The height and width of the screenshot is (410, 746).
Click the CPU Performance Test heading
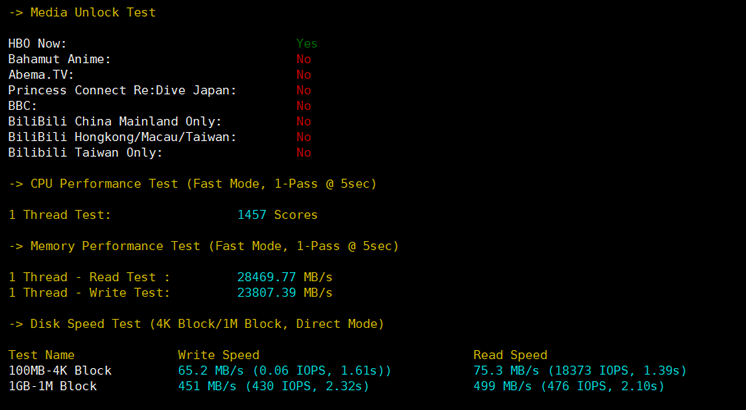click(192, 184)
